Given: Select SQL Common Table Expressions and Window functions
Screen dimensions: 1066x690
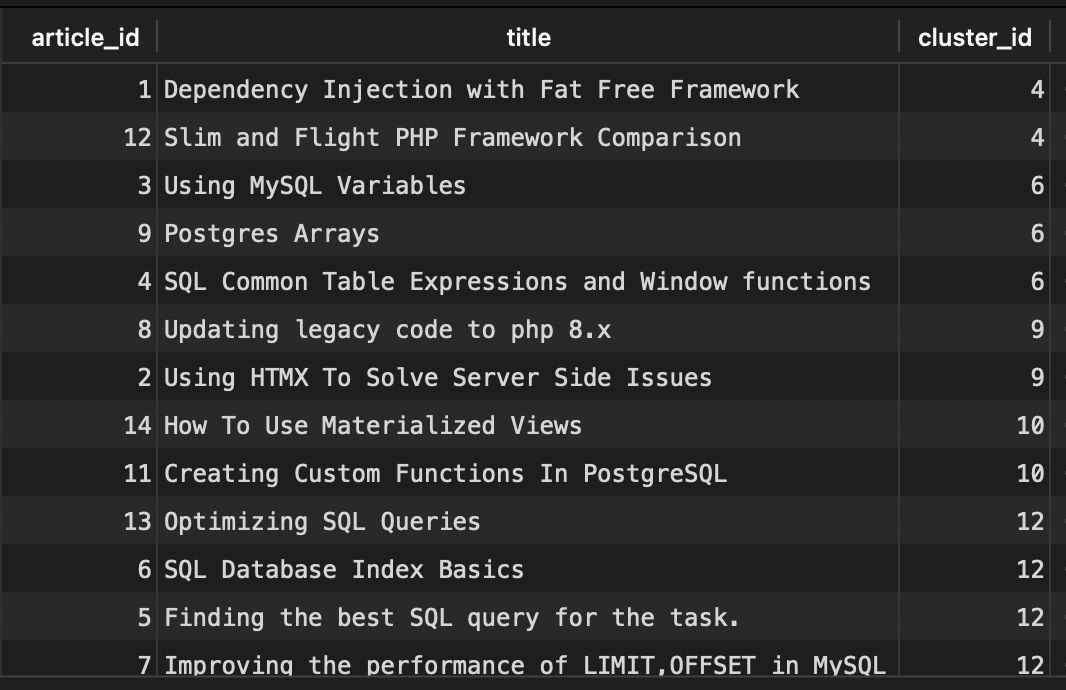Looking at the screenshot, I should pyautogui.click(x=517, y=281).
